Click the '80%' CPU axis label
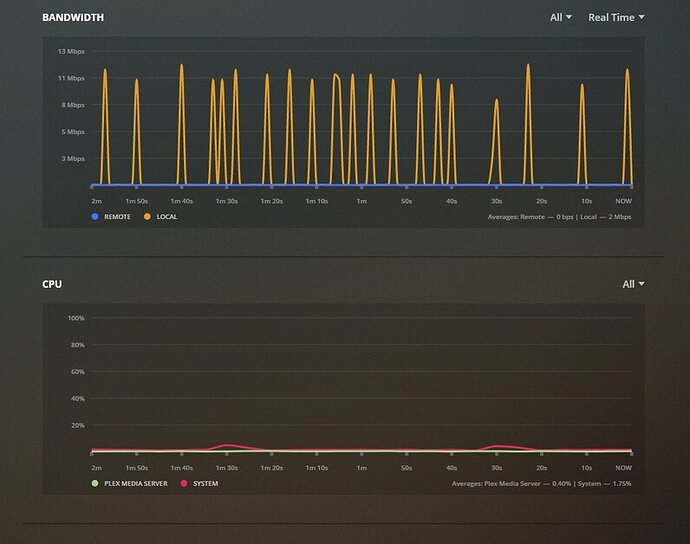 (78, 345)
